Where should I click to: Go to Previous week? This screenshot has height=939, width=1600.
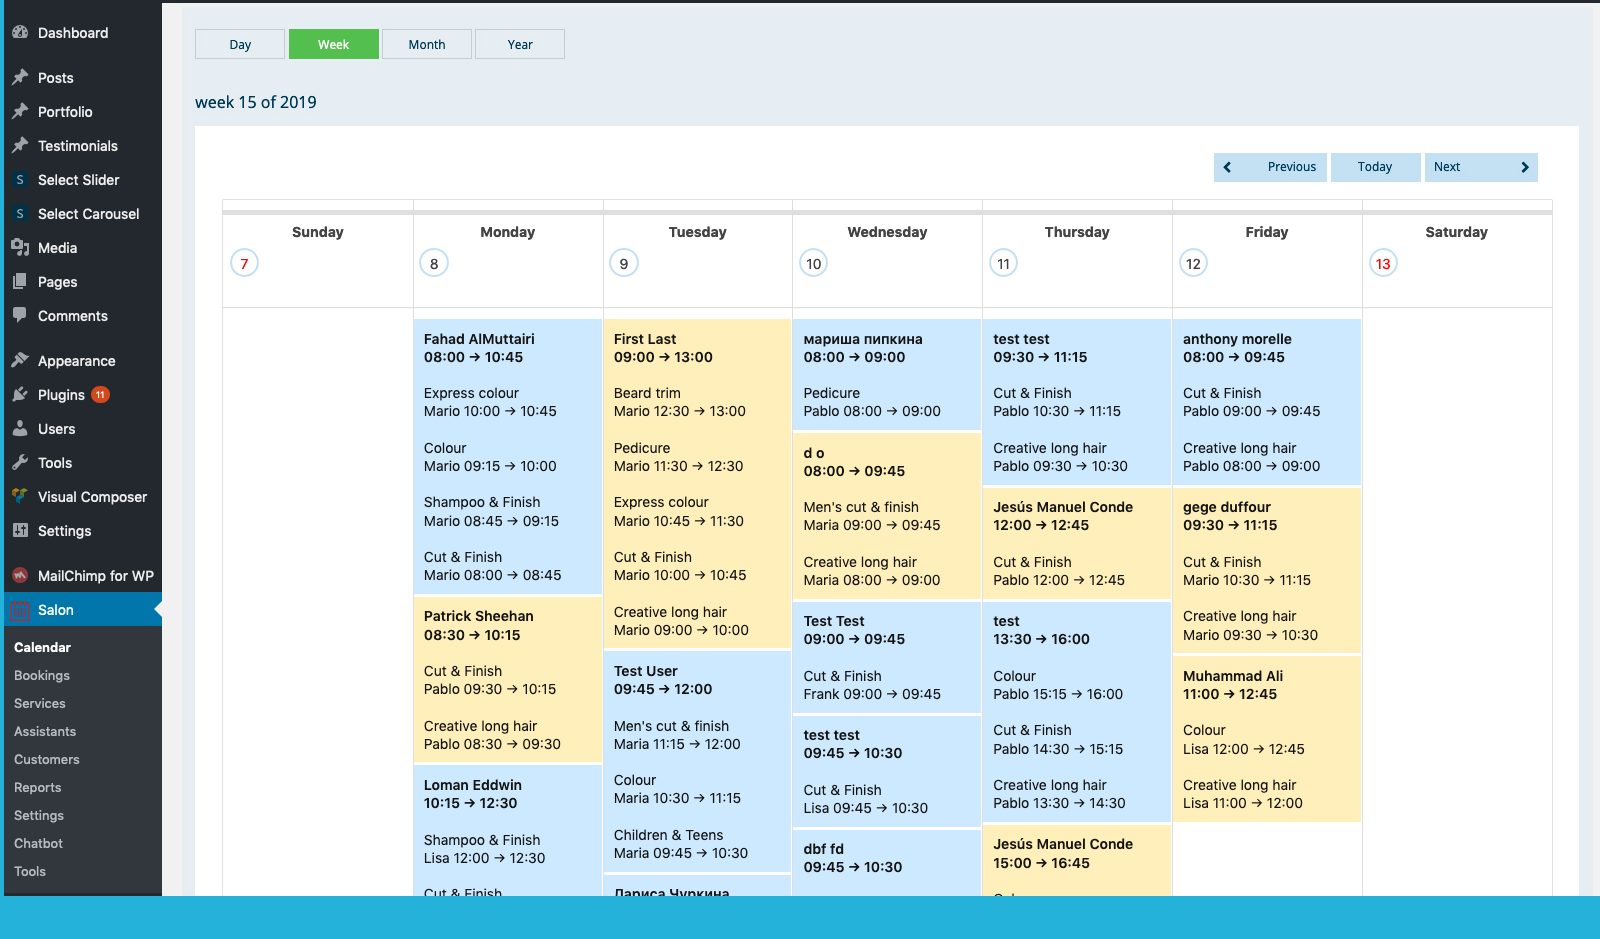(x=1270, y=167)
